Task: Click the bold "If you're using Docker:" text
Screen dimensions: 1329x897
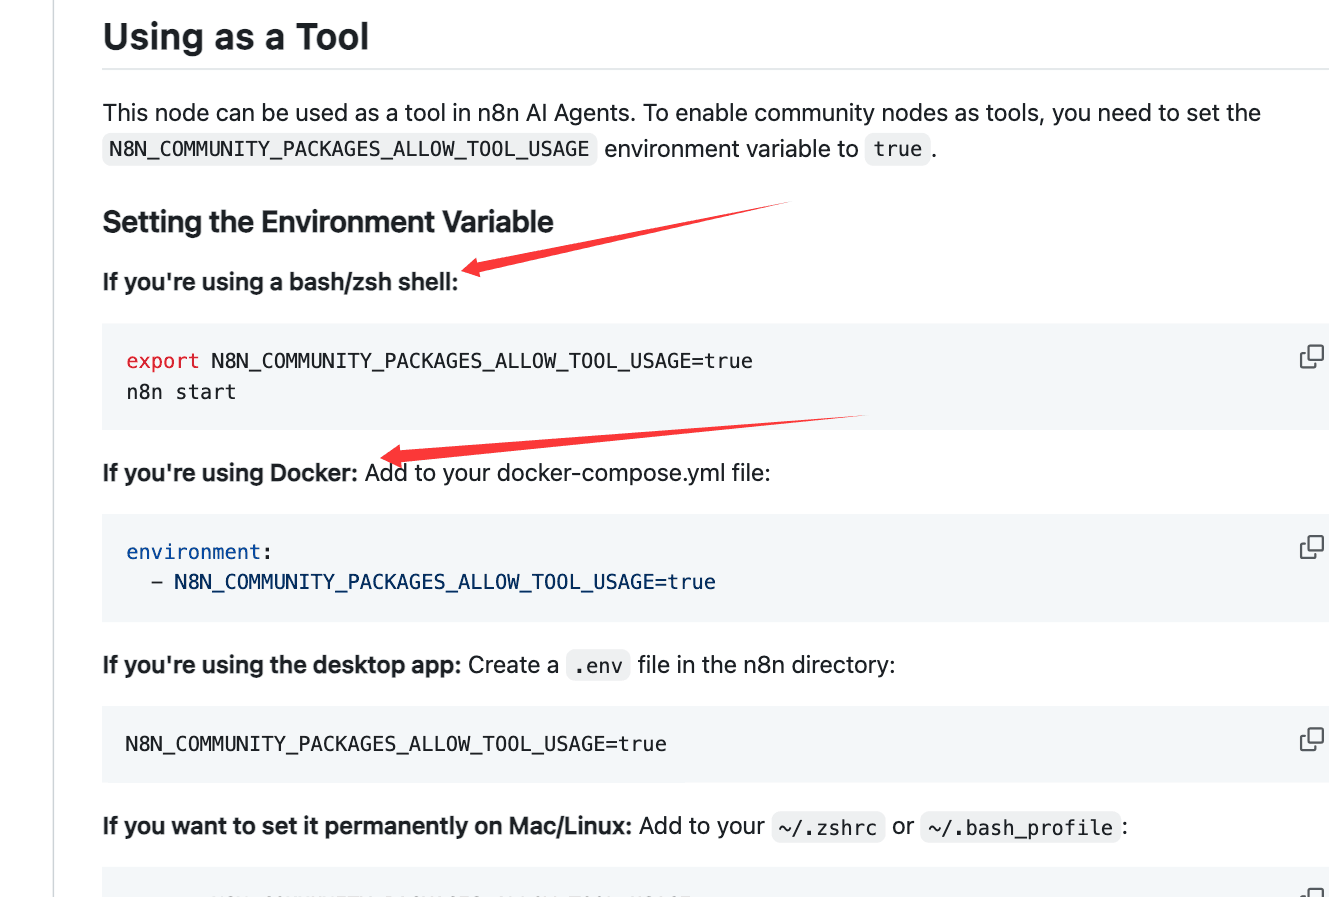Action: click(x=230, y=473)
